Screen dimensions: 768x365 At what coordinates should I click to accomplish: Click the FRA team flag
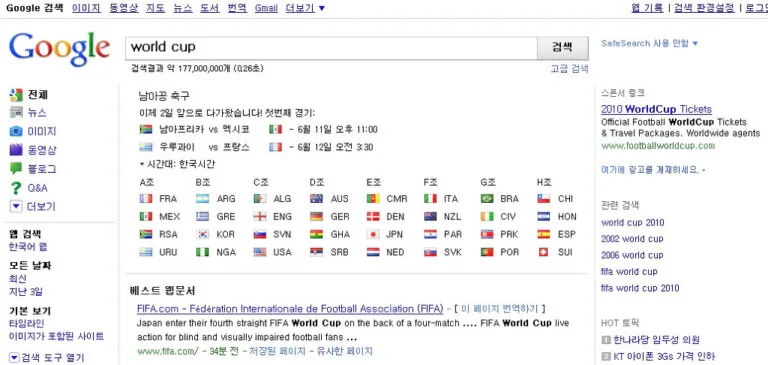(146, 199)
